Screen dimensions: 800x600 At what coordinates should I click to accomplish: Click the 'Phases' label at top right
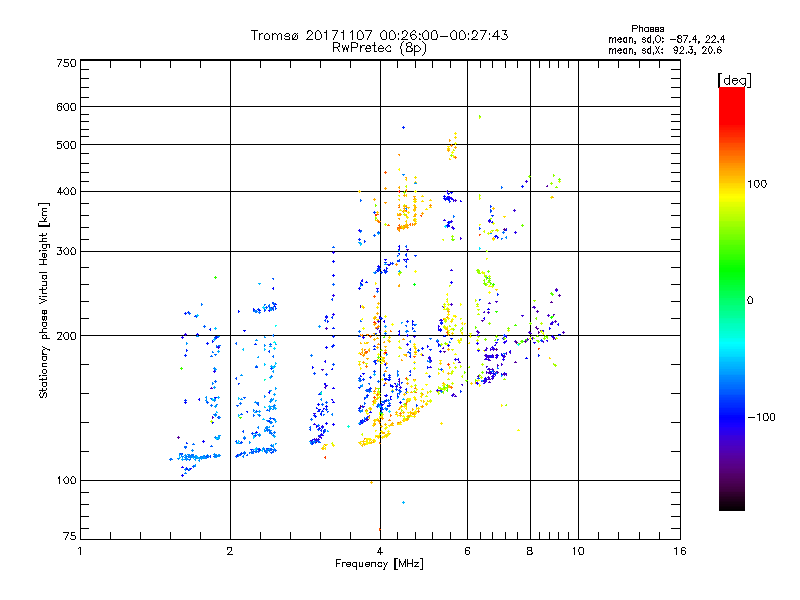[647, 29]
